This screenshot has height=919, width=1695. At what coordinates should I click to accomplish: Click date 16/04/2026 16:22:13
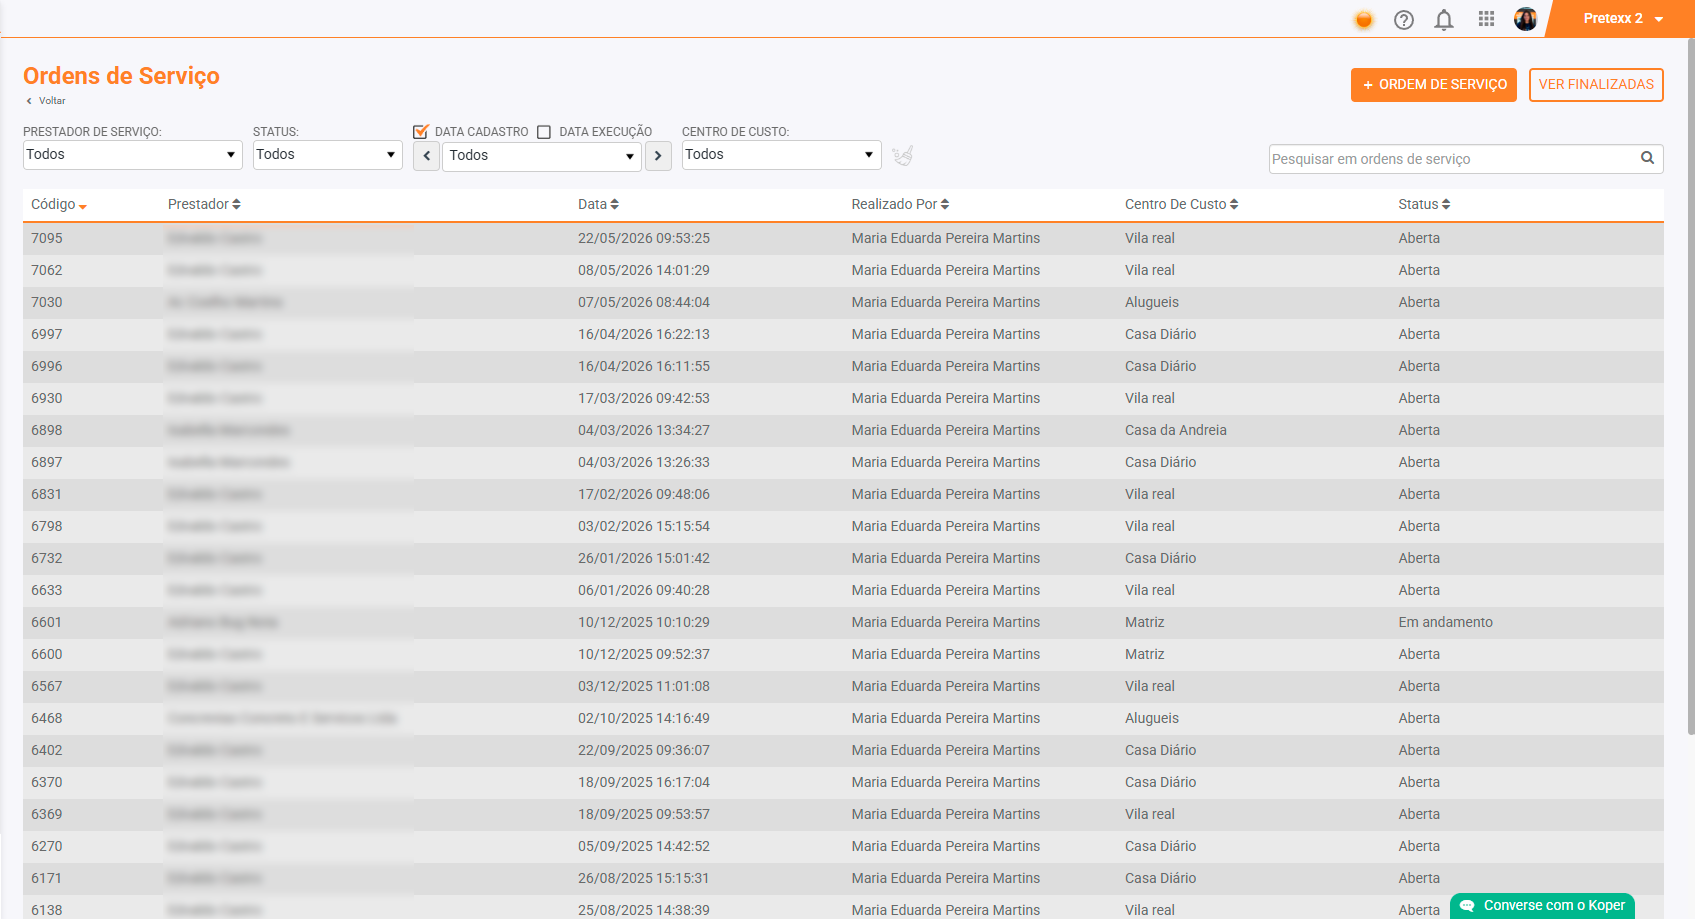point(644,334)
